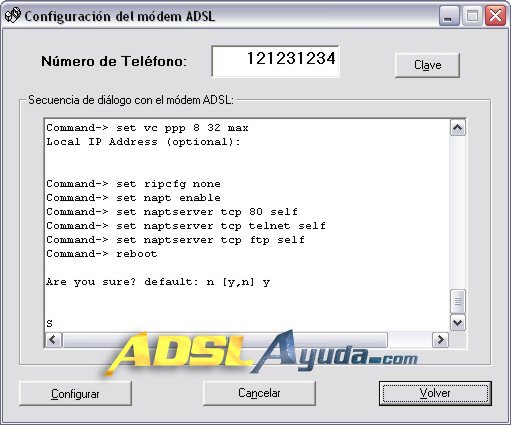Click the 'set vc ppp 8 32 max' line
Screen dimensions: 511x425
tap(147, 128)
